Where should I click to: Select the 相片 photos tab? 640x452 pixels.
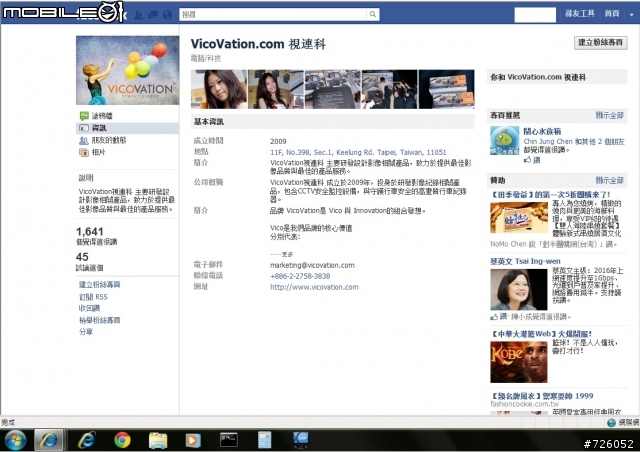98,152
